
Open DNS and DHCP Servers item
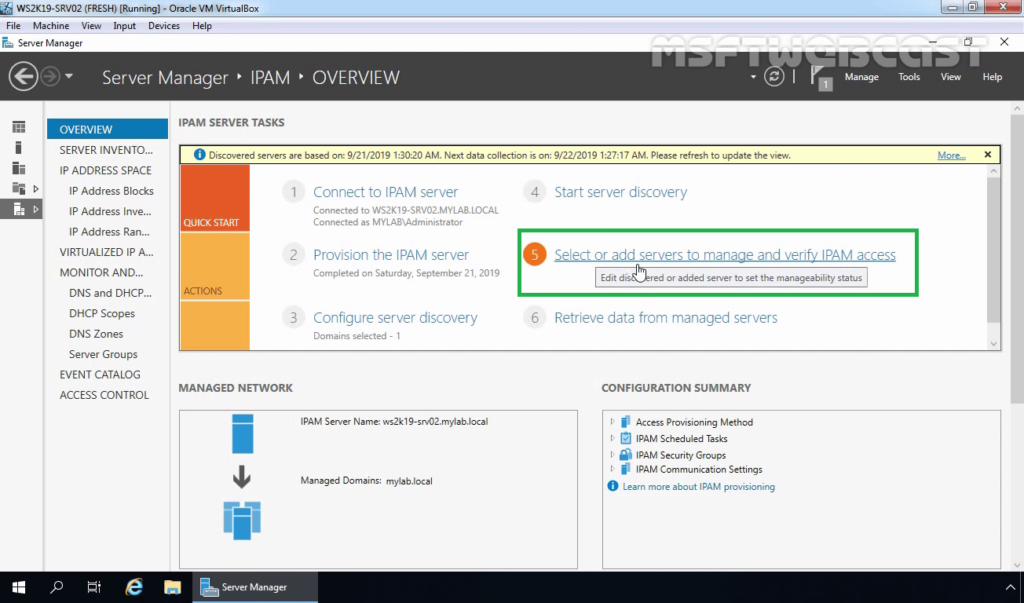[x=110, y=293]
